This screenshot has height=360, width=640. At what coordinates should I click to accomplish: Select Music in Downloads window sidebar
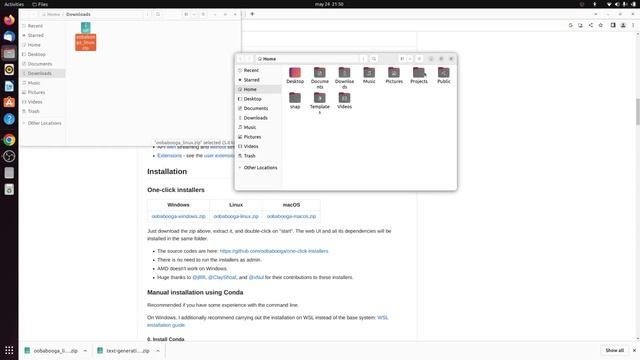pos(43,83)
